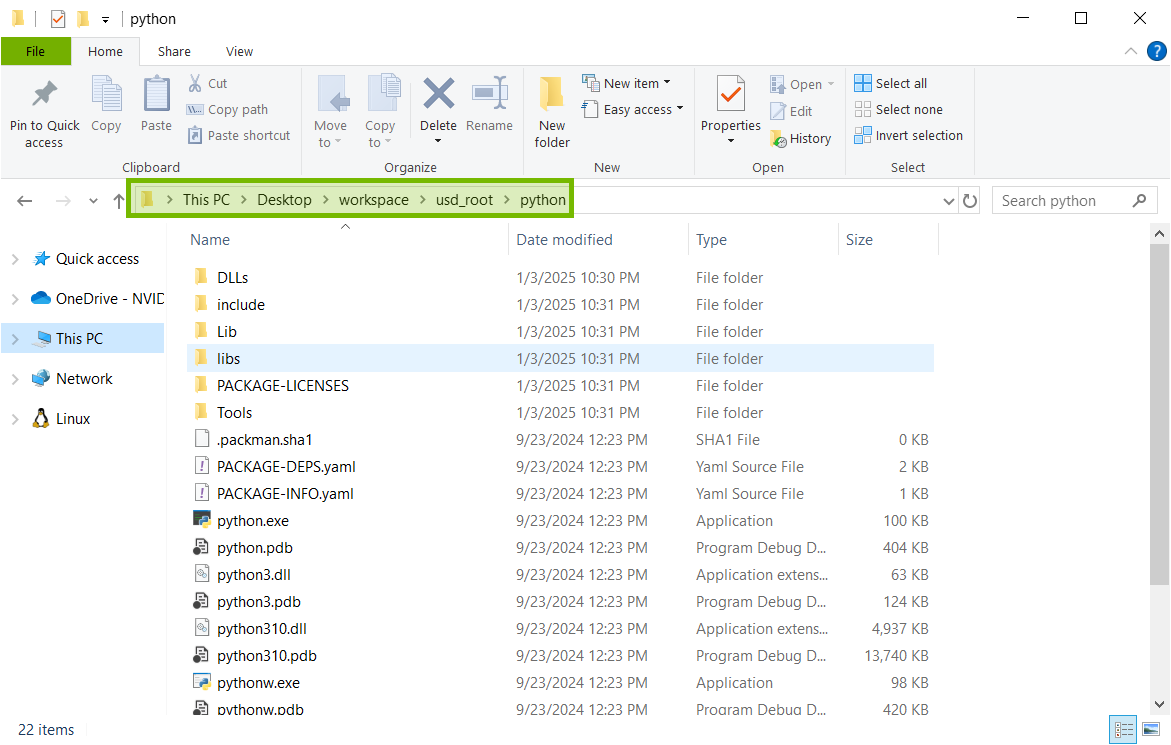Open the File menu
The width and height of the screenshot is (1171, 745).
pyautogui.click(x=35, y=52)
